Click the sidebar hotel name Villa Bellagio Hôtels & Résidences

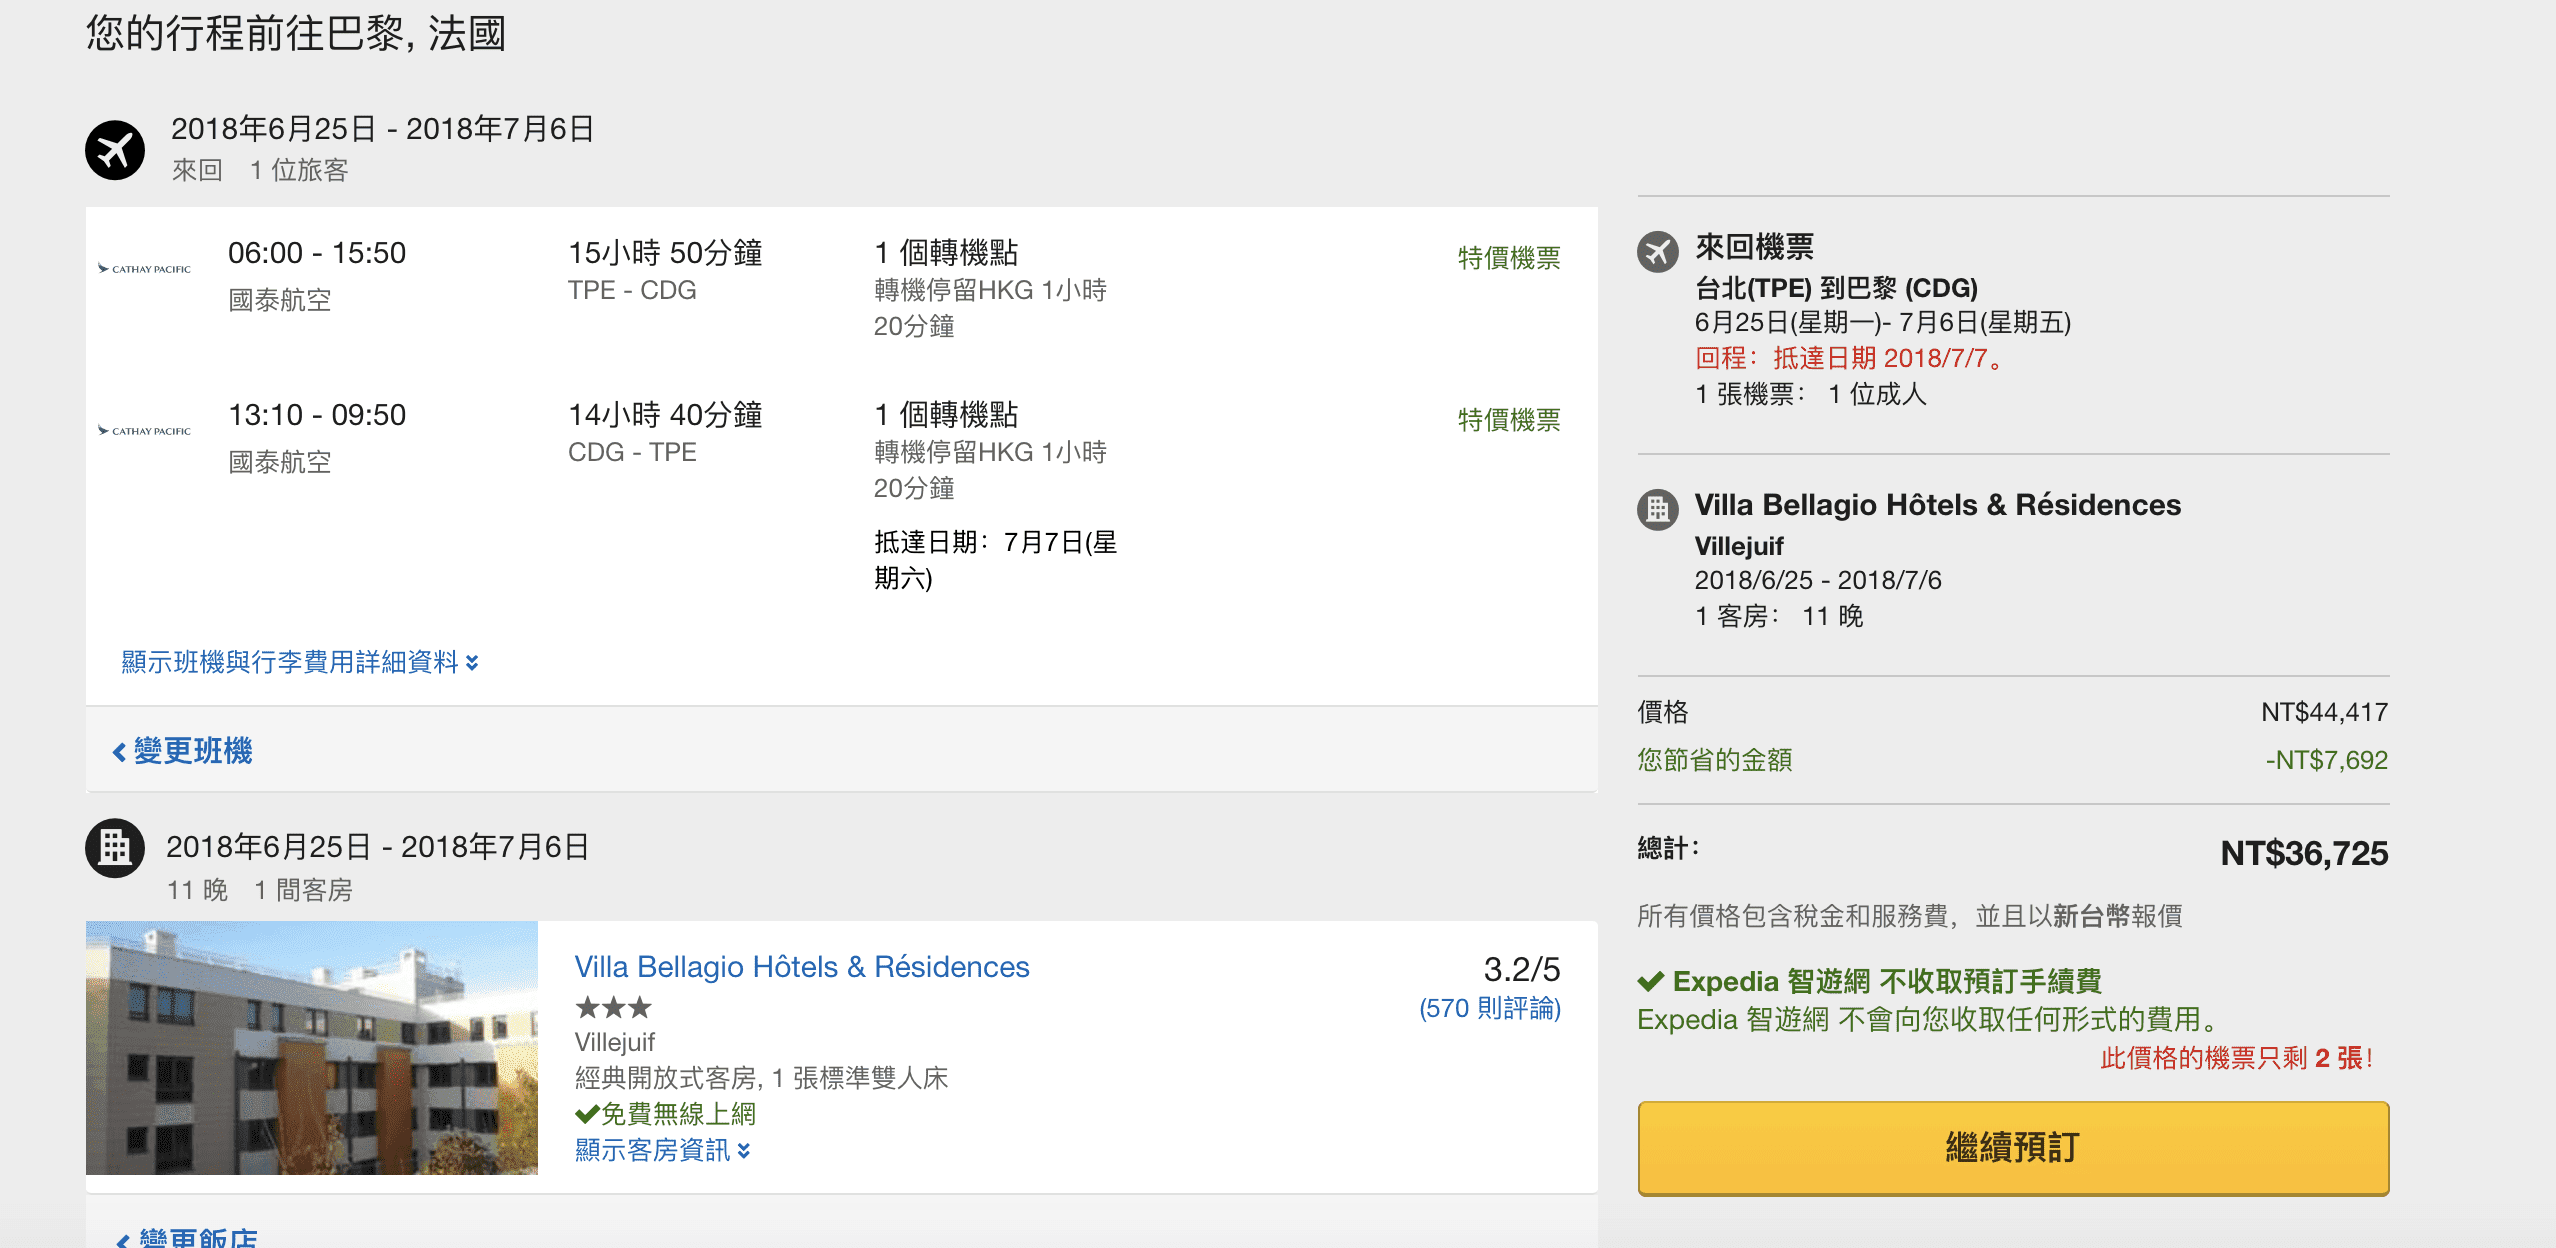(x=1938, y=505)
